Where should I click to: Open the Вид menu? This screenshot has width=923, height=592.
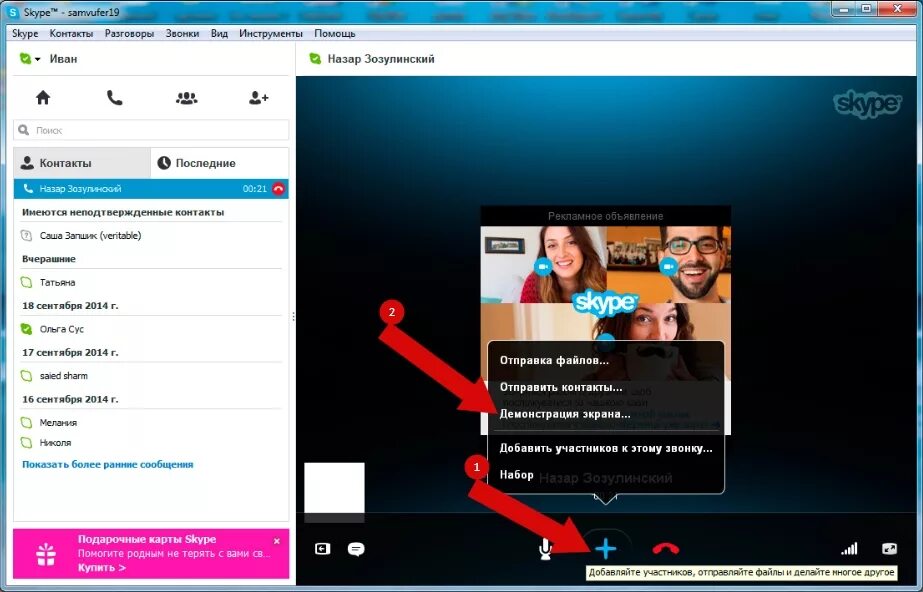[x=219, y=34]
